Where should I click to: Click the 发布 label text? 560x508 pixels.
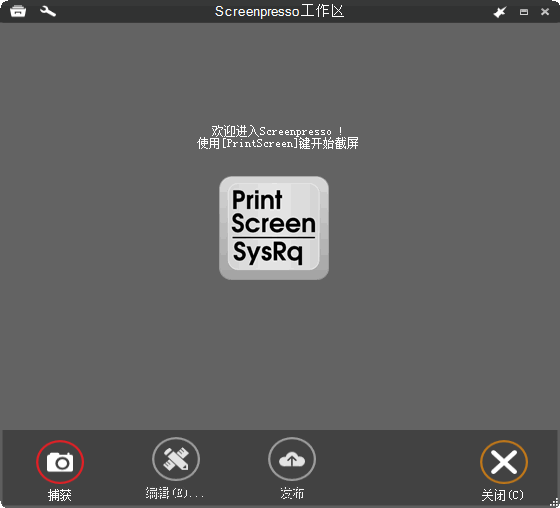(x=292, y=493)
